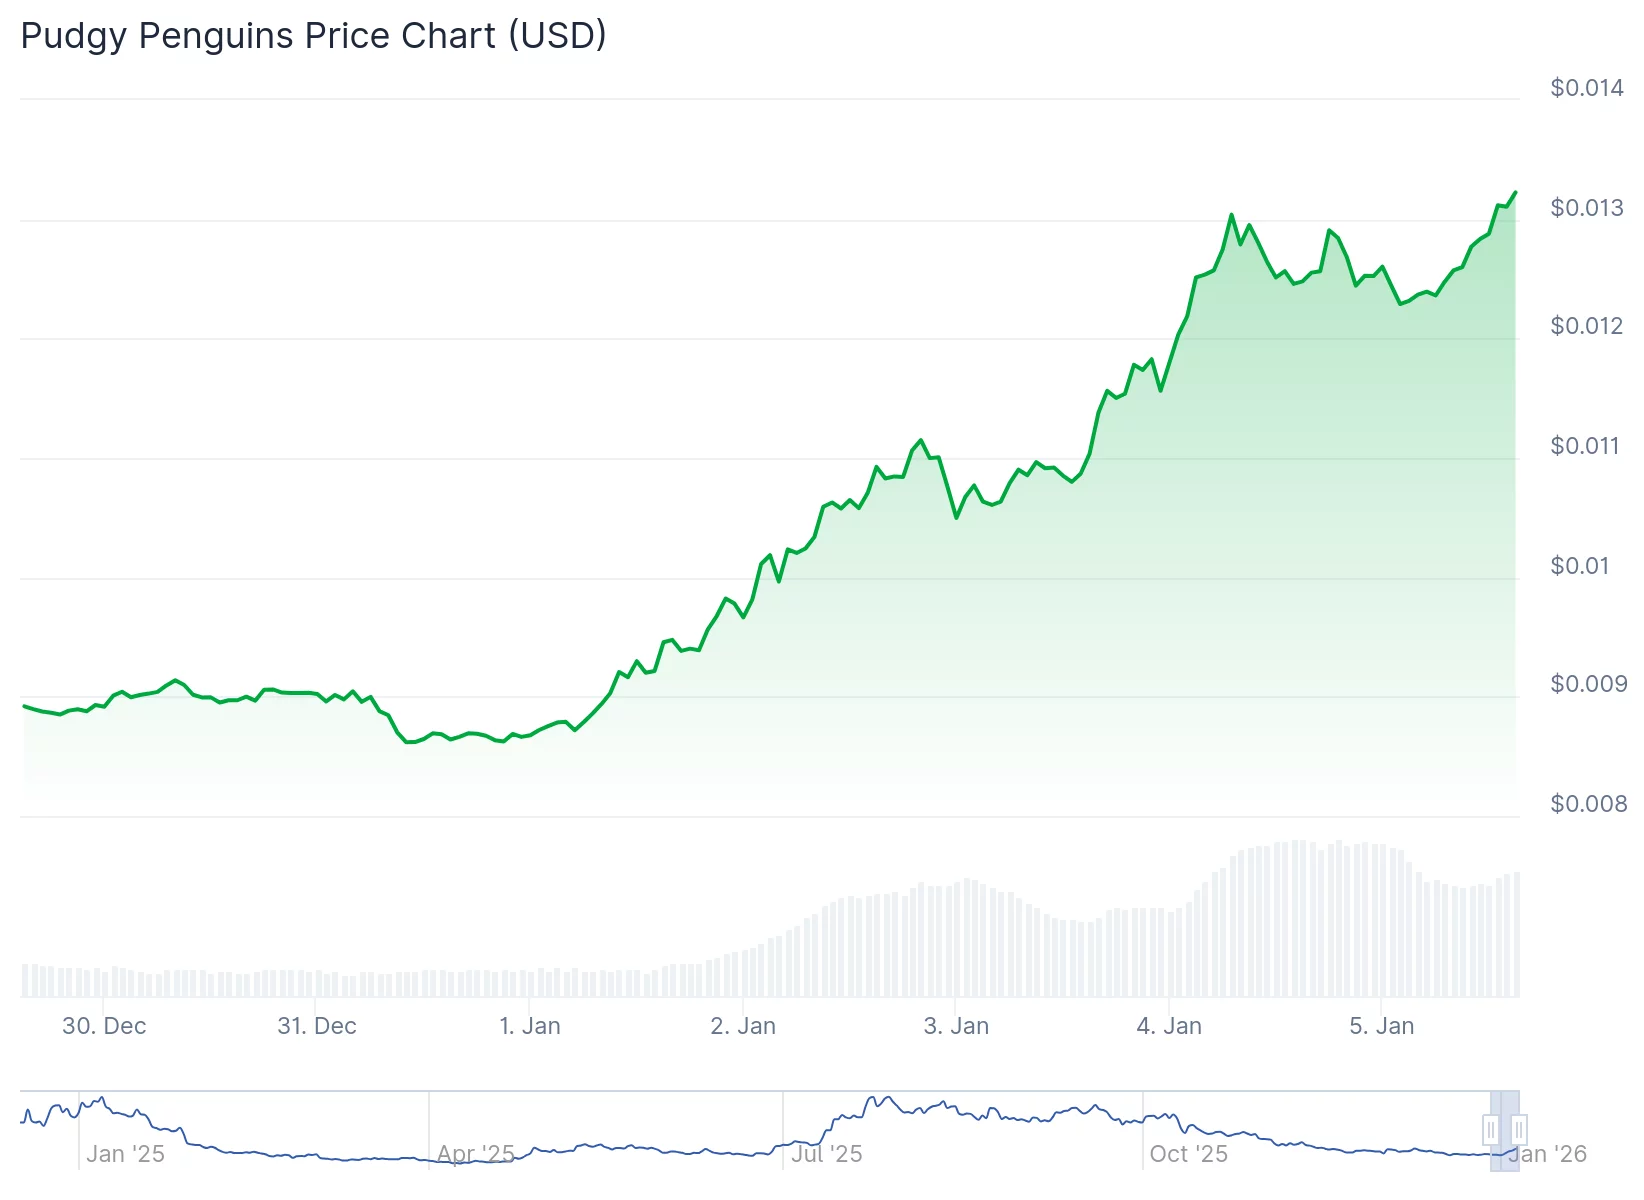This screenshot has height=1200, width=1644.
Task: Click the 1. Jan date label
Action: pos(530,1026)
